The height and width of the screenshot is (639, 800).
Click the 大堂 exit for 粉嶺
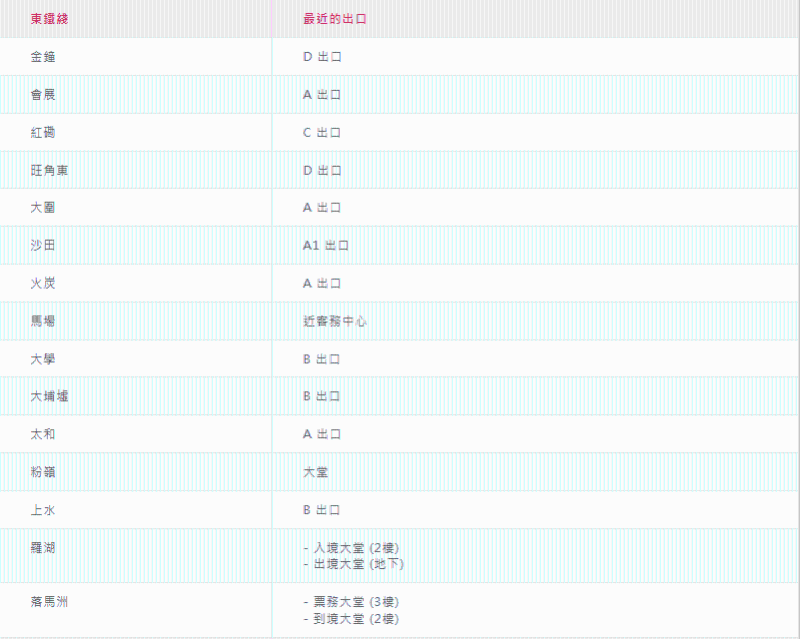coord(316,472)
